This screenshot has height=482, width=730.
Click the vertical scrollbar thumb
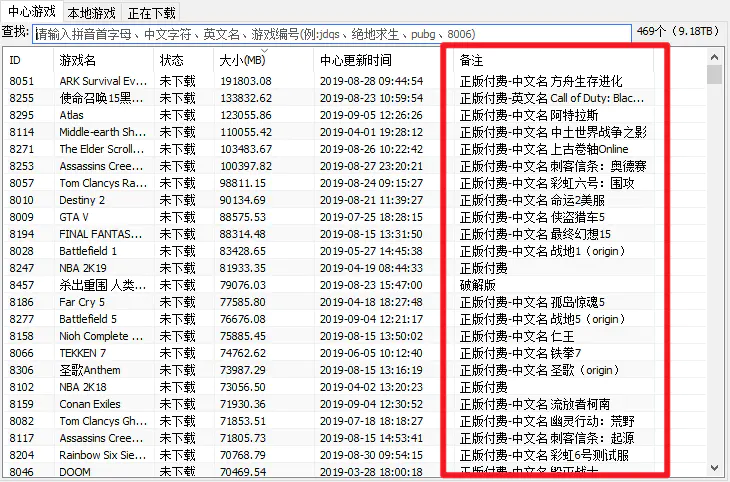click(714, 75)
